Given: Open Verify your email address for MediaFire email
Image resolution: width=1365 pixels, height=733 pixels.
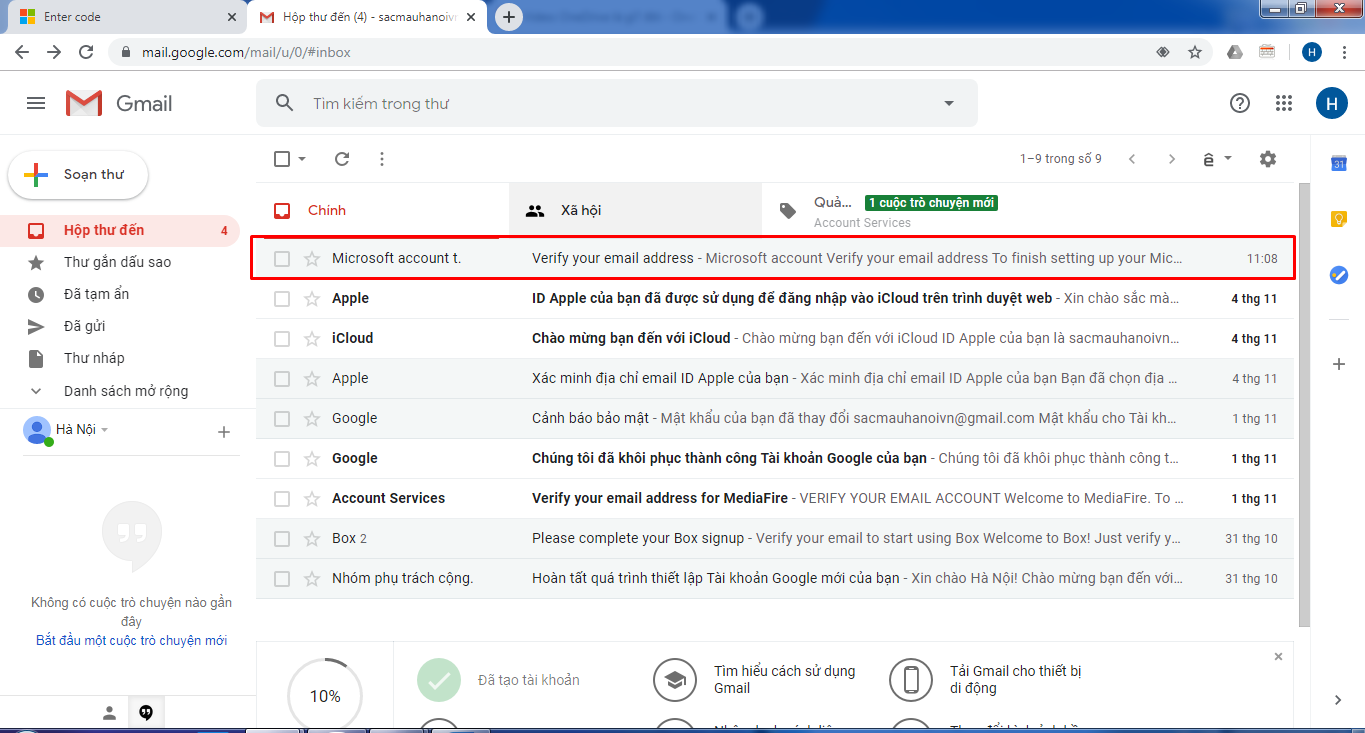Looking at the screenshot, I should (775, 498).
